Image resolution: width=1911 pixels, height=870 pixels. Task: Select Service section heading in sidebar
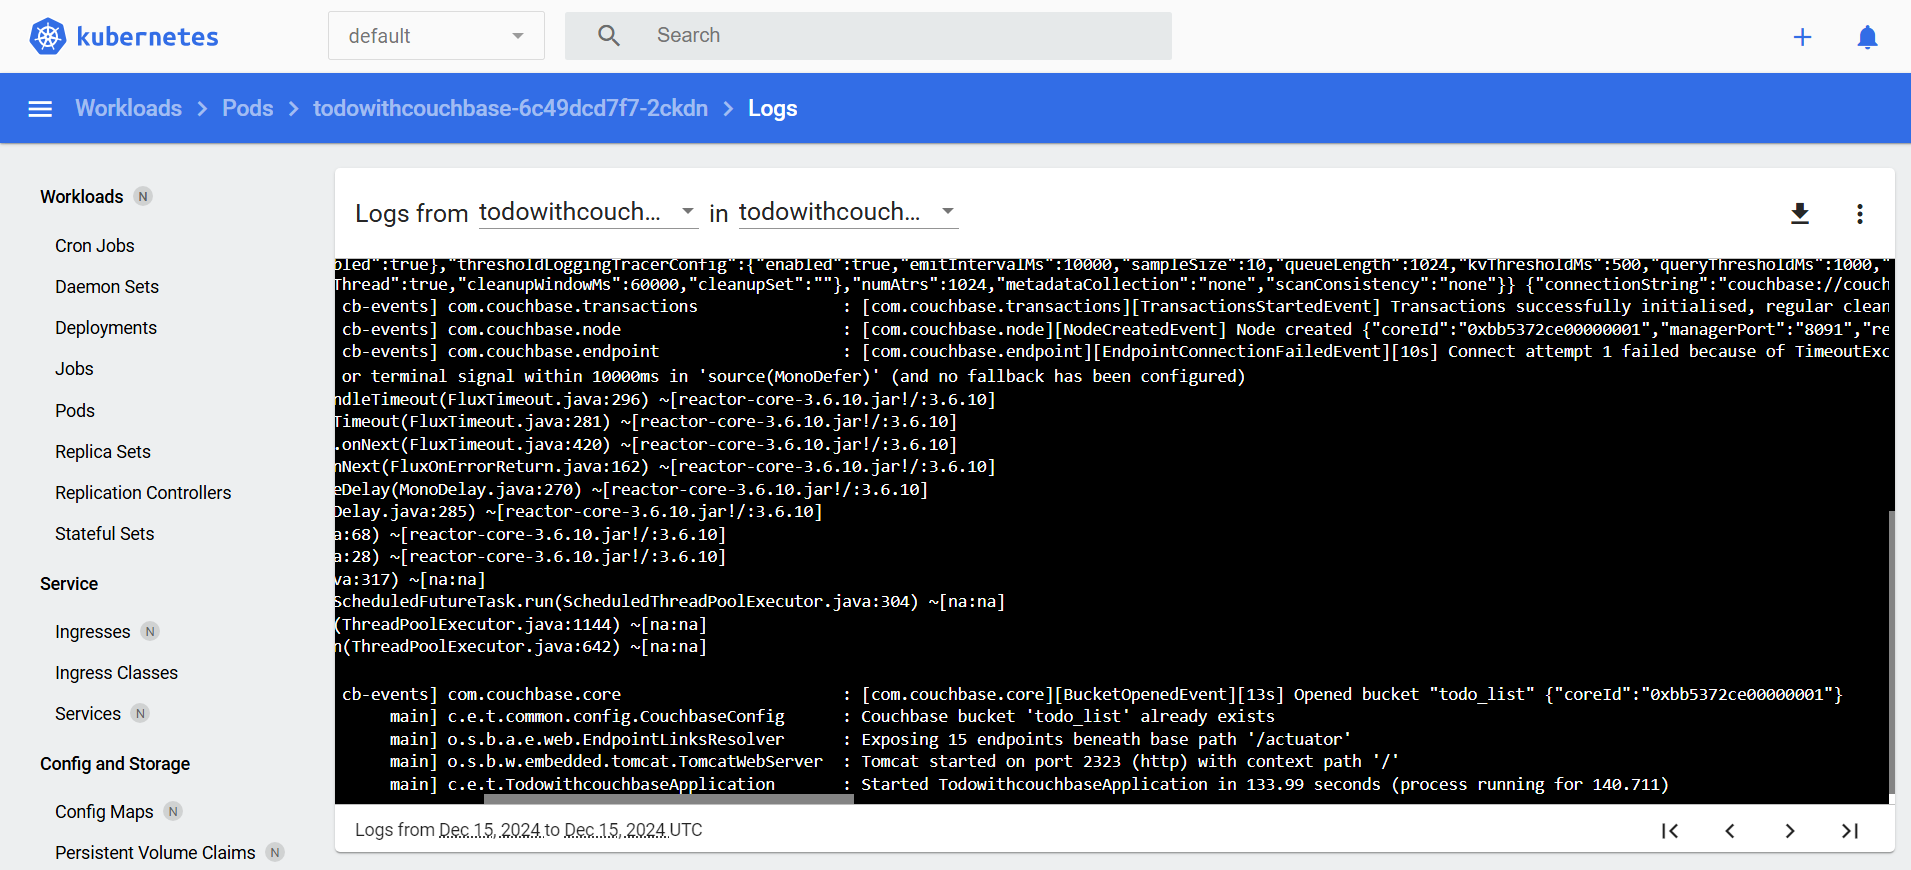click(x=69, y=584)
